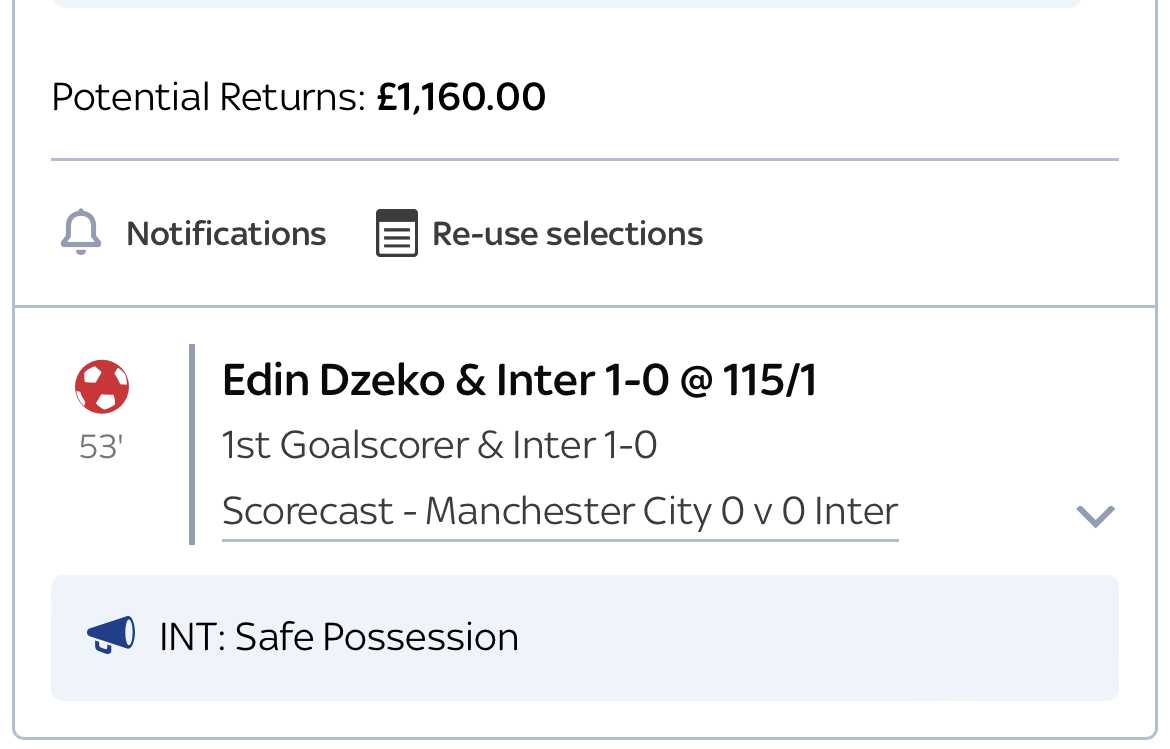Select the INT: Safe Possession text

tap(339, 637)
